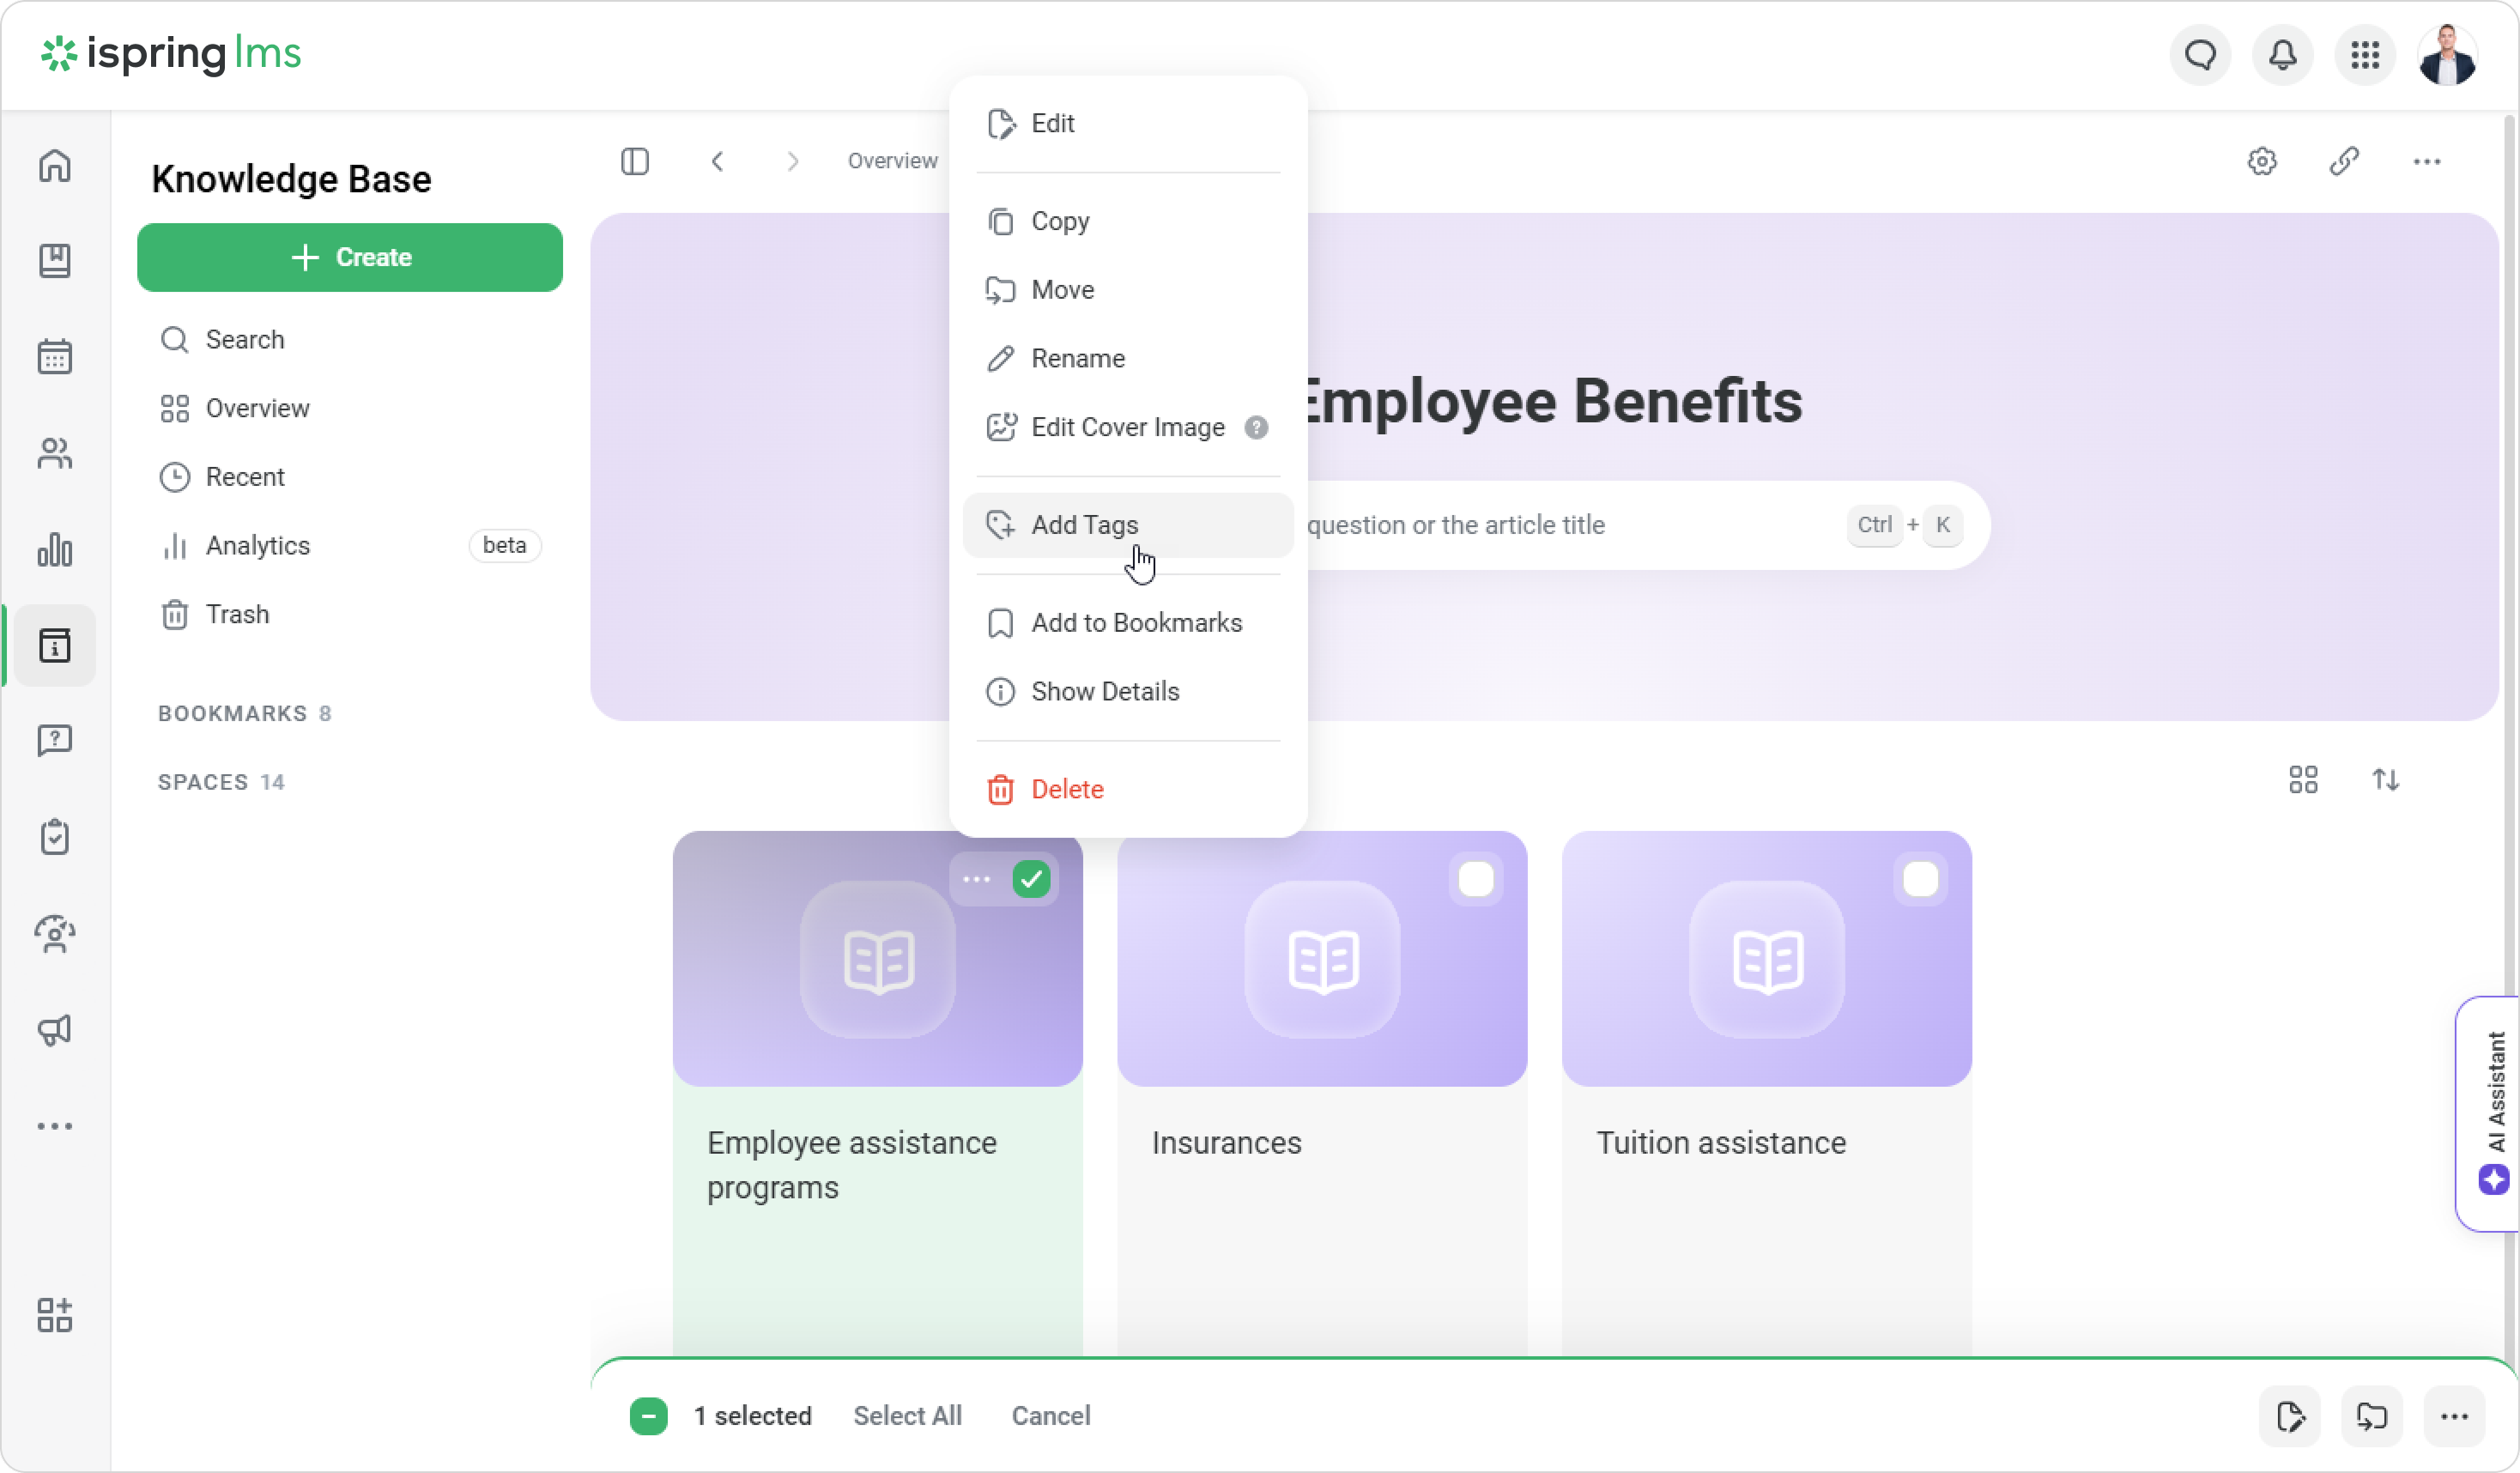Viewport: 2520px width, 1473px height.
Task: Click Select All in selection bar
Action: [907, 1416]
